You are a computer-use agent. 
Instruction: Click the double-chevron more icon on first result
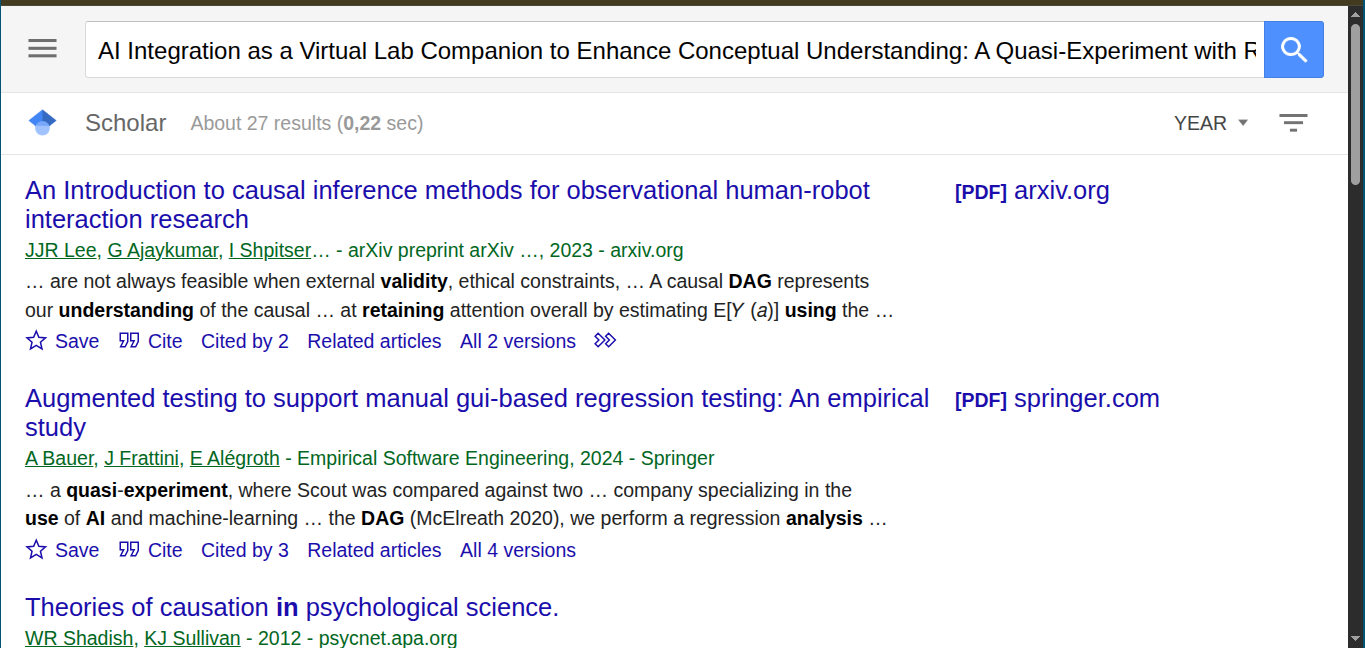(605, 341)
